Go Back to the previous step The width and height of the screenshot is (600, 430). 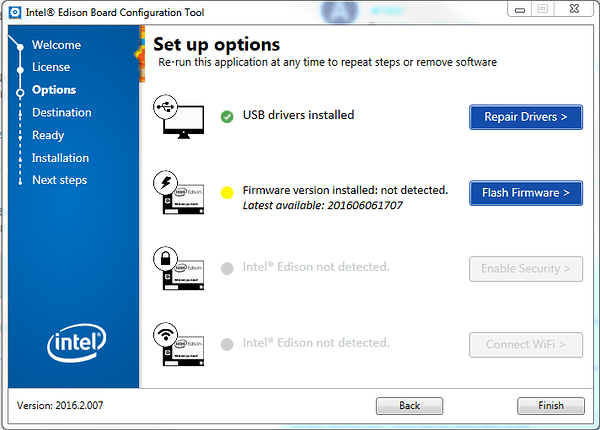coord(409,406)
